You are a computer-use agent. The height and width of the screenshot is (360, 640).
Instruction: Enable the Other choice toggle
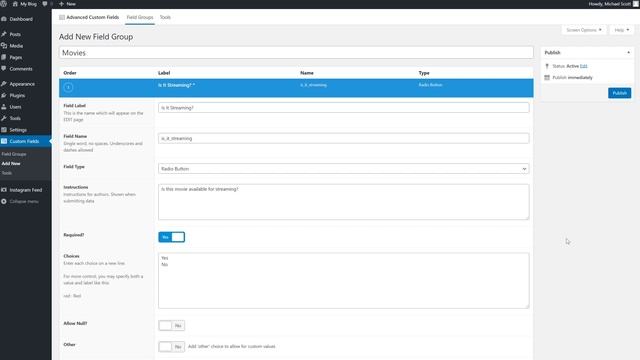click(171, 347)
